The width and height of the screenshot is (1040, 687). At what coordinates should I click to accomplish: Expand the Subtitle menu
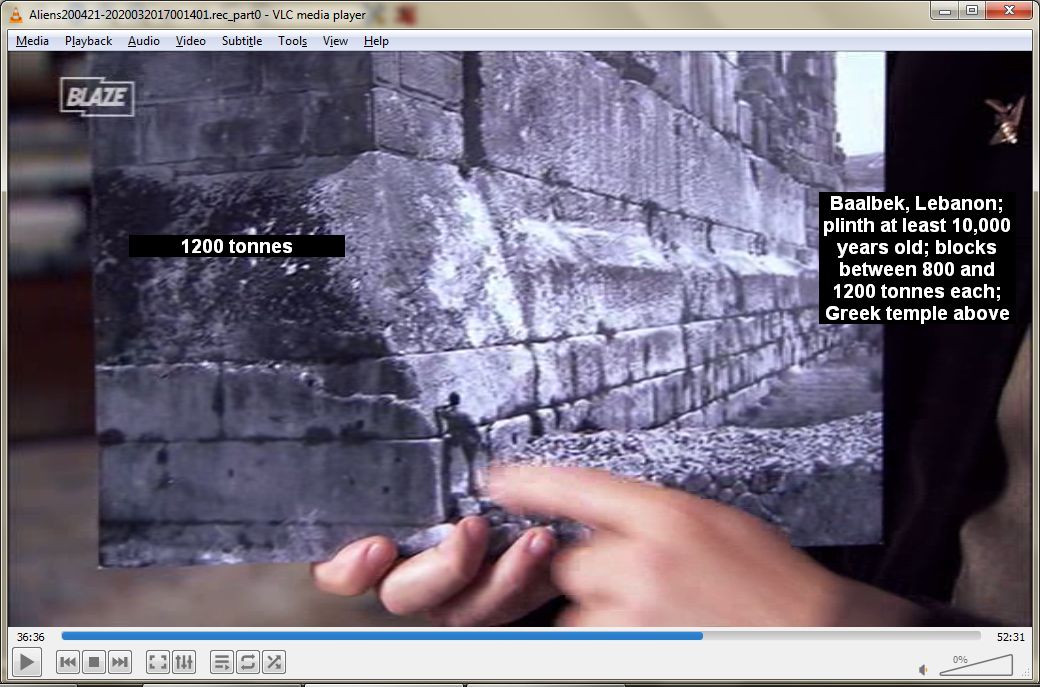(242, 41)
